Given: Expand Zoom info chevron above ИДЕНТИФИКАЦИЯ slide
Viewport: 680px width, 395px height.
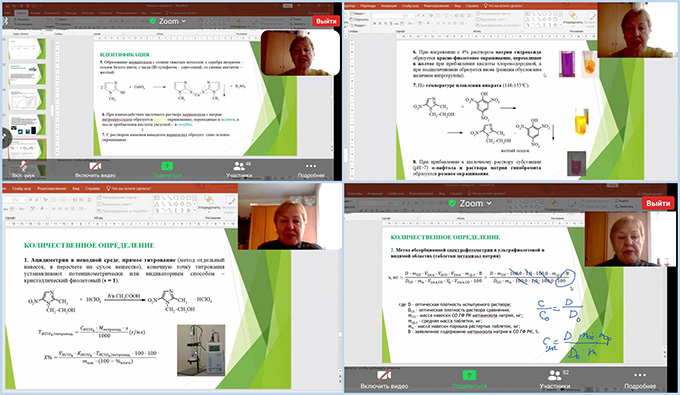Looking at the screenshot, I should click(x=184, y=21).
